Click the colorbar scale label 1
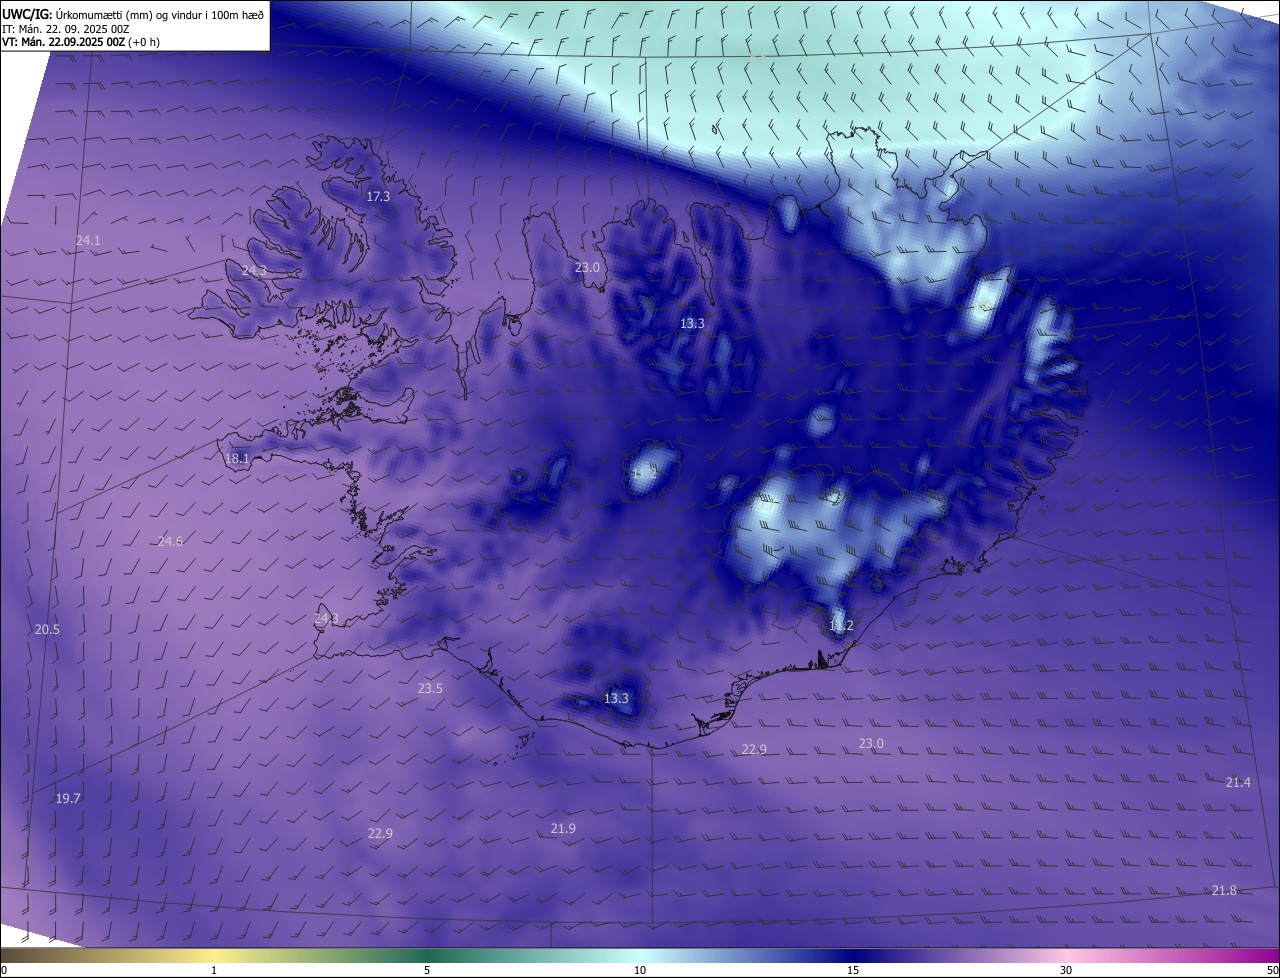 click(x=214, y=971)
